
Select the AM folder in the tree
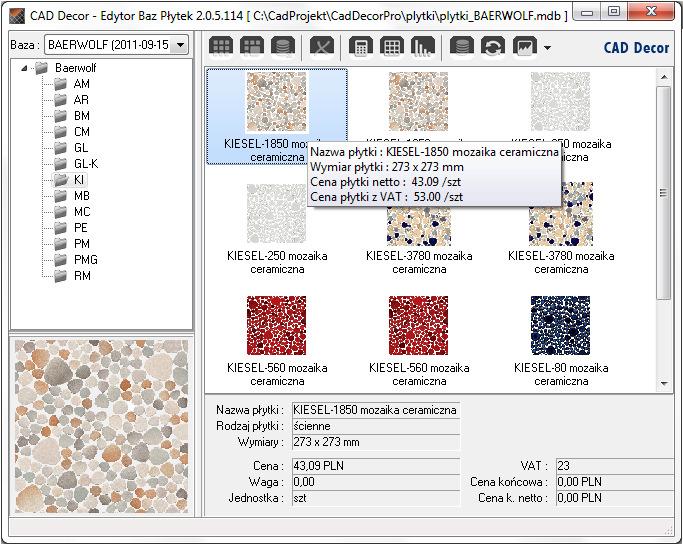(81, 84)
